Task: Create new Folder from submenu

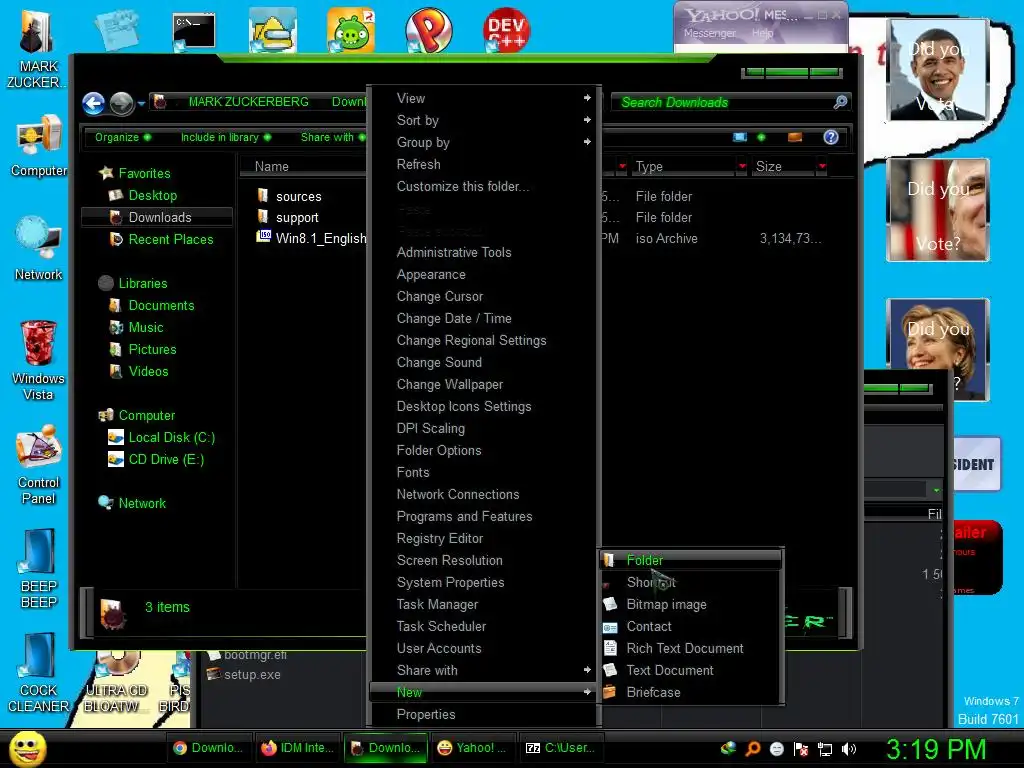Action: point(691,560)
